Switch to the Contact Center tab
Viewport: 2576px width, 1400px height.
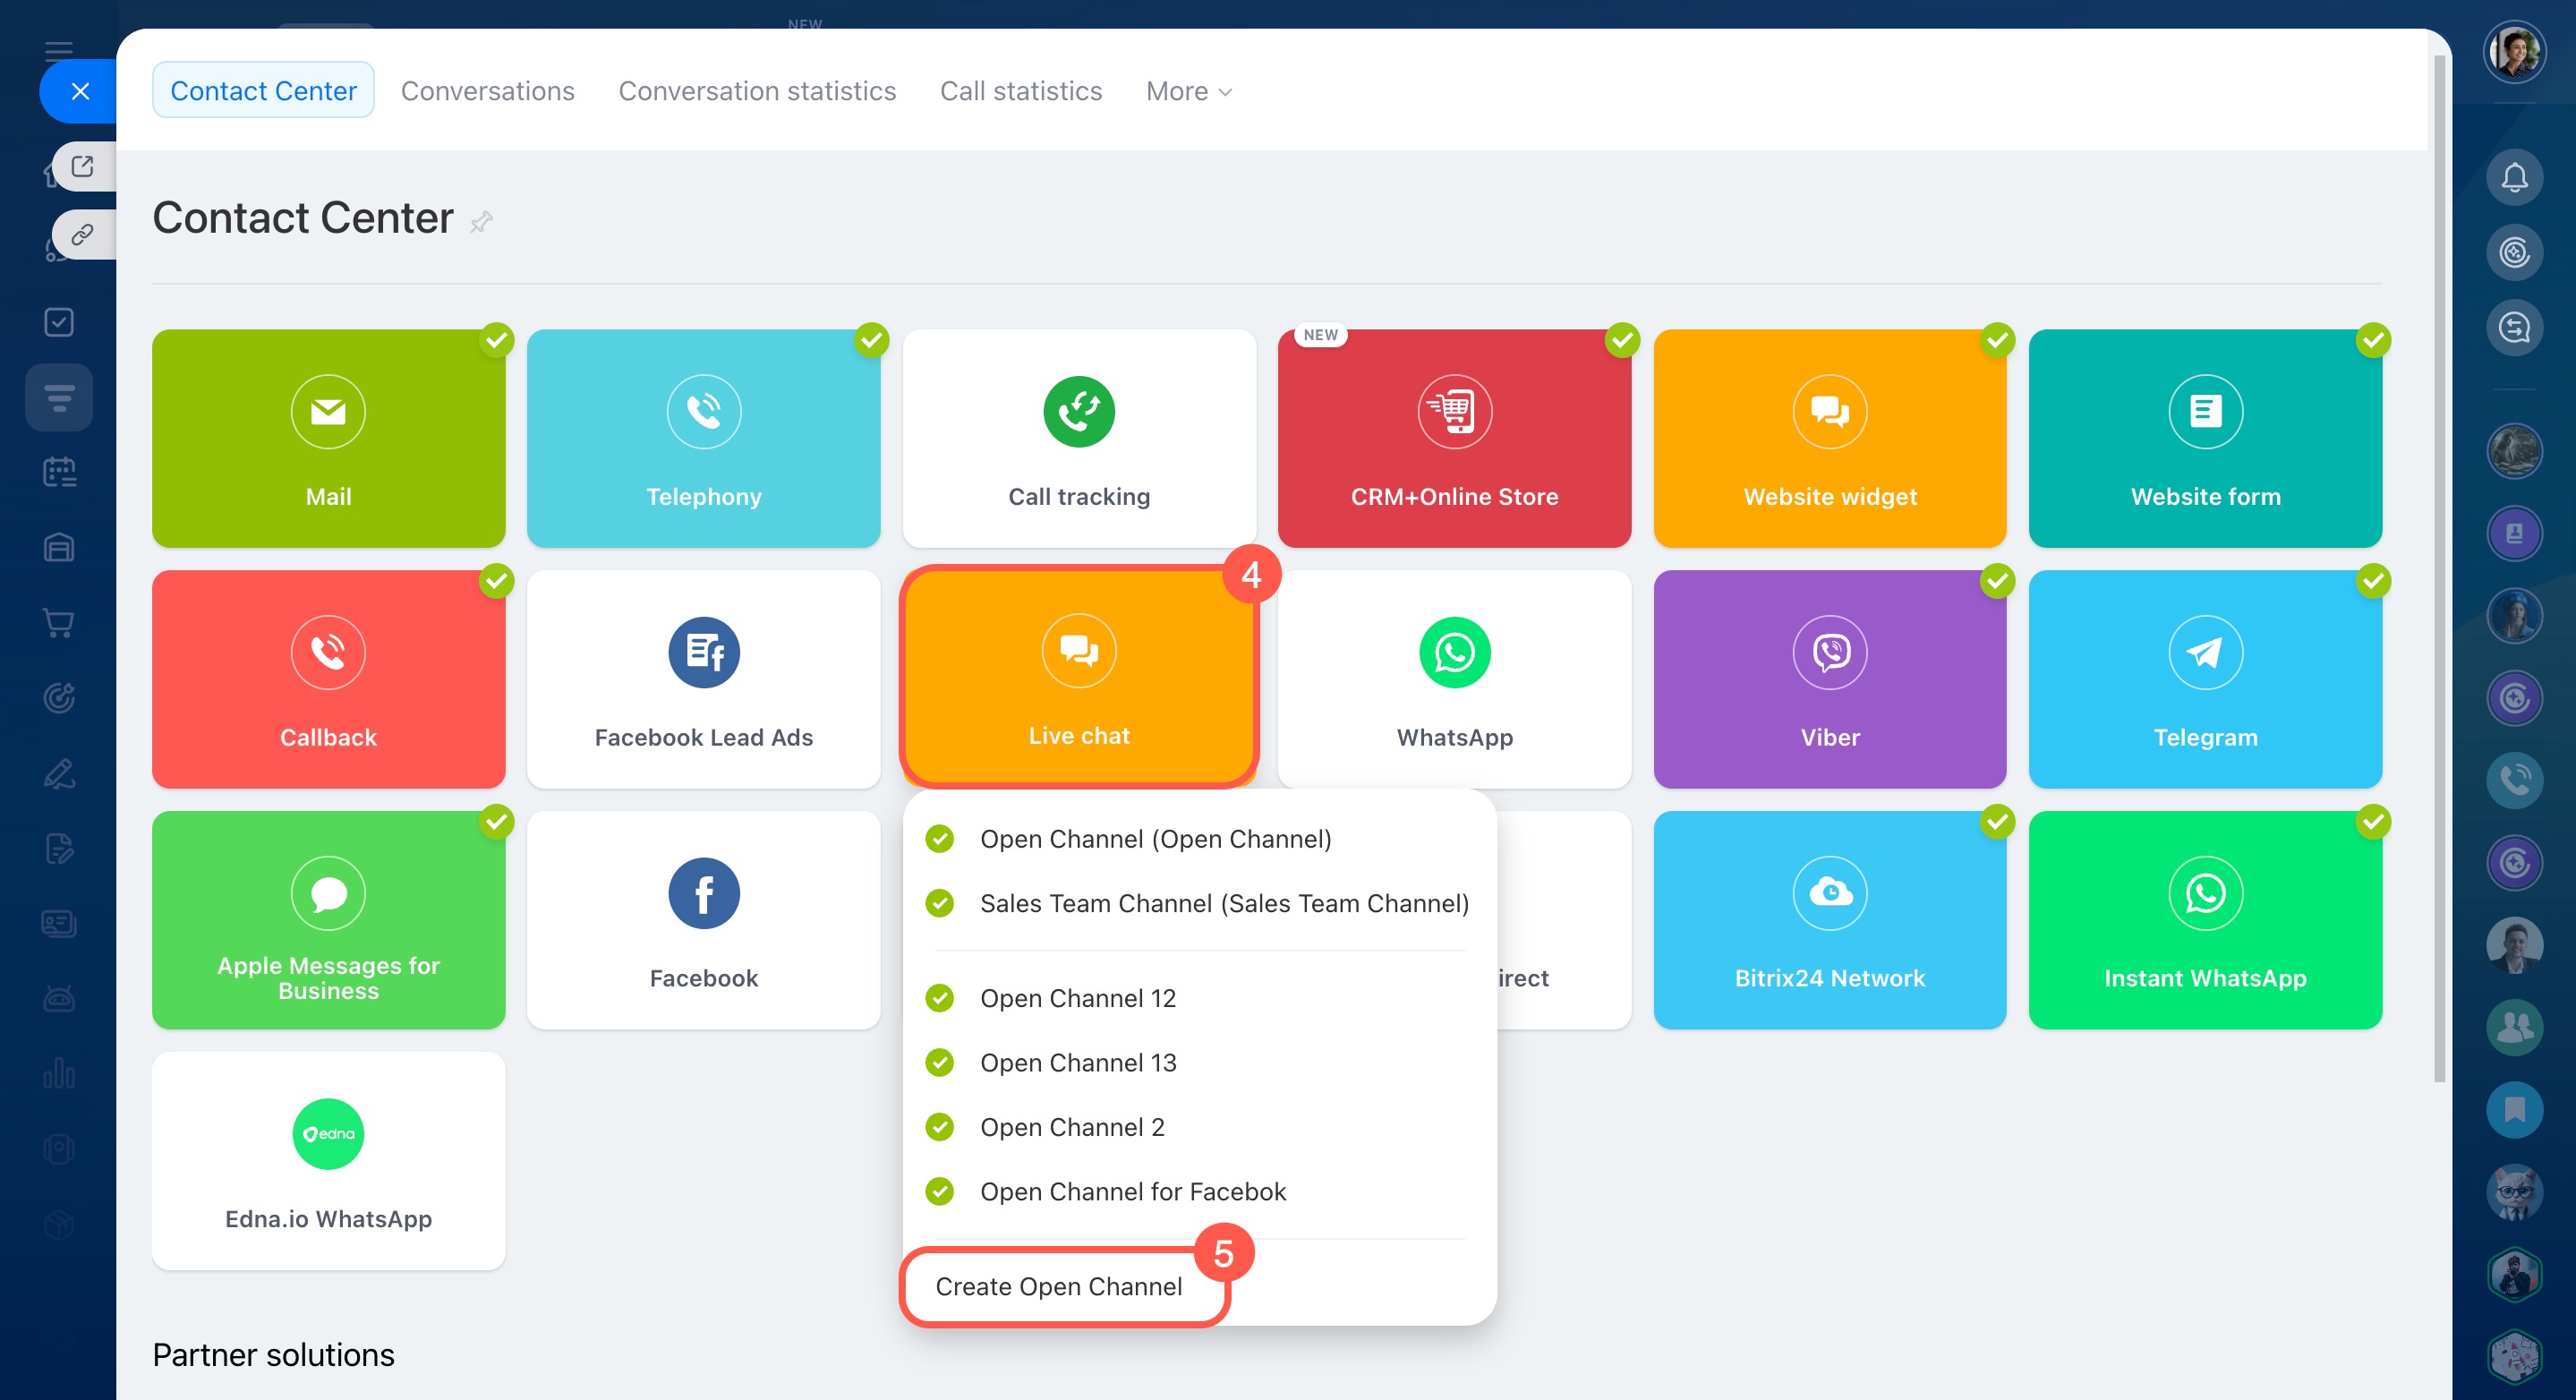[x=263, y=90]
